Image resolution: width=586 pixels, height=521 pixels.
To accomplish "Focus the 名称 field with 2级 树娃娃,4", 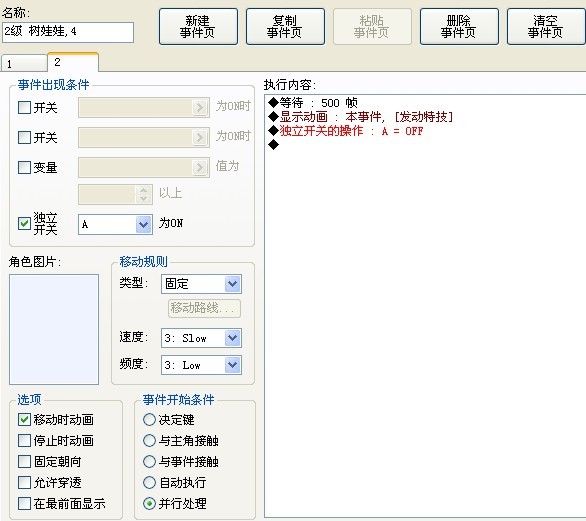I will pos(68,32).
